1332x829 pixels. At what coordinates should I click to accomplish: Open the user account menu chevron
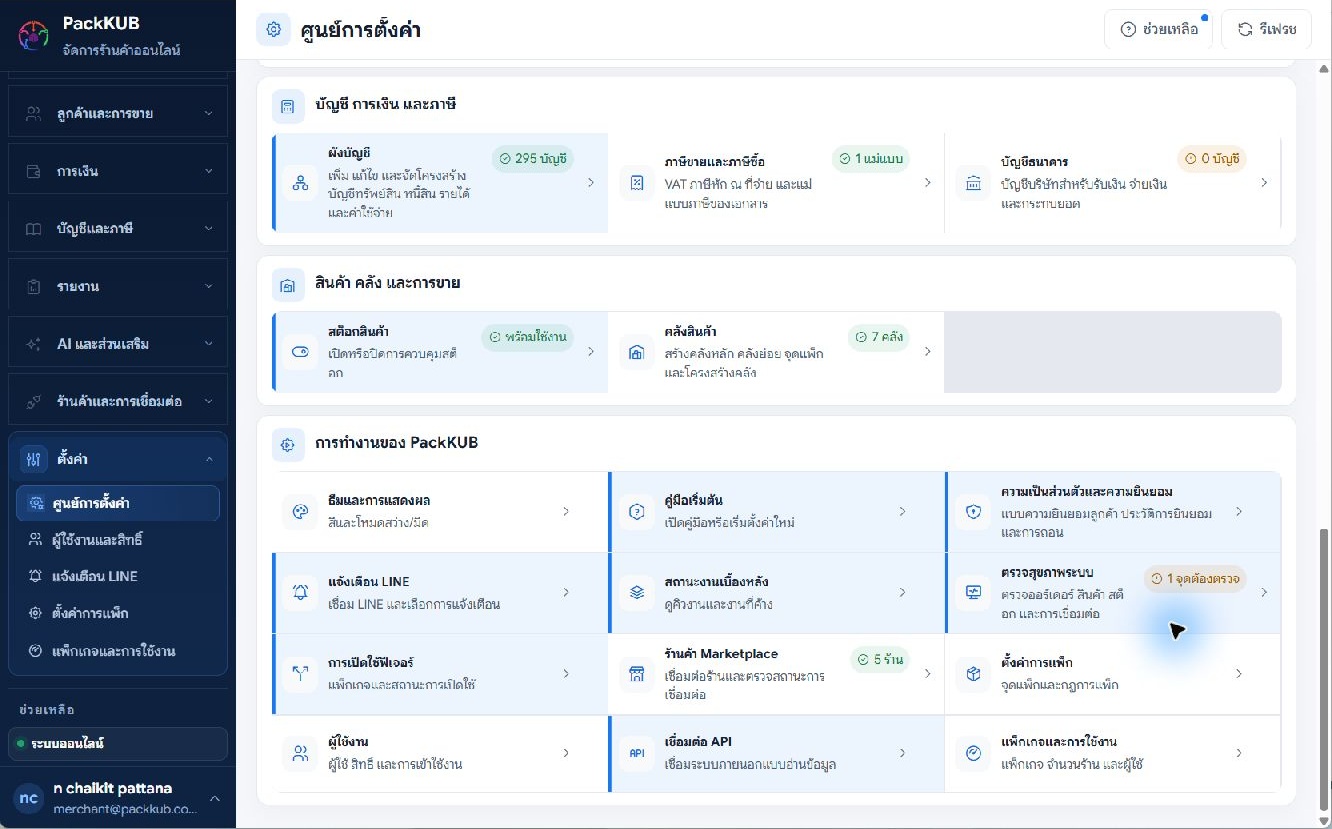click(214, 798)
